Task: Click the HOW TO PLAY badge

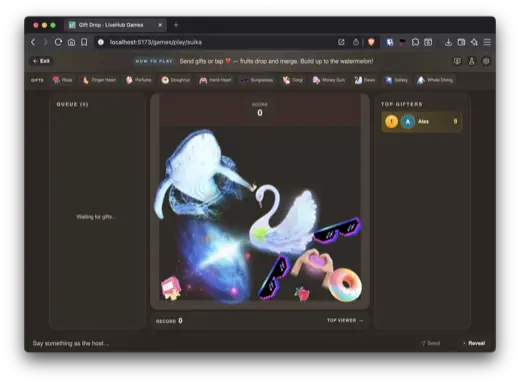Action: pos(154,61)
